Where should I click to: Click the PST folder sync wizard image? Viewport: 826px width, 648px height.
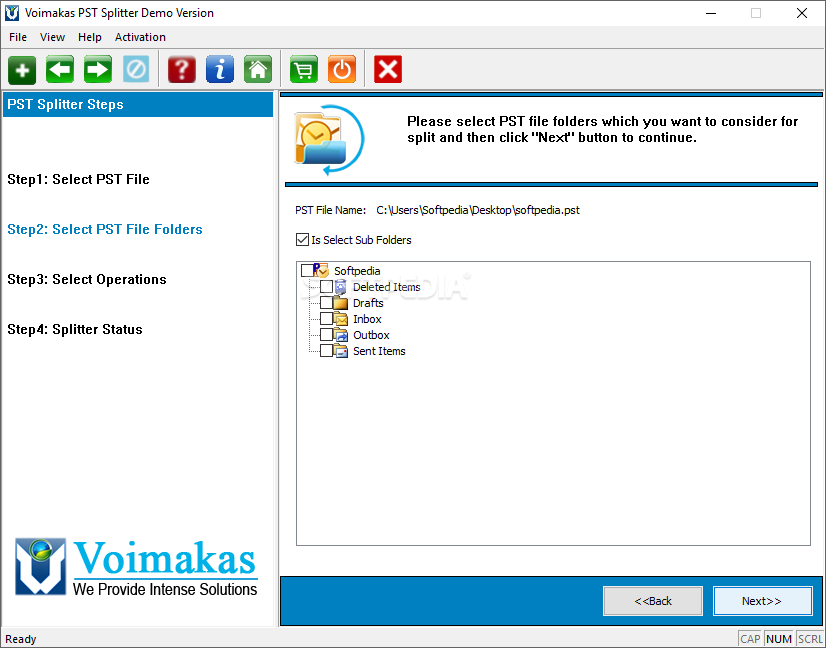(329, 140)
